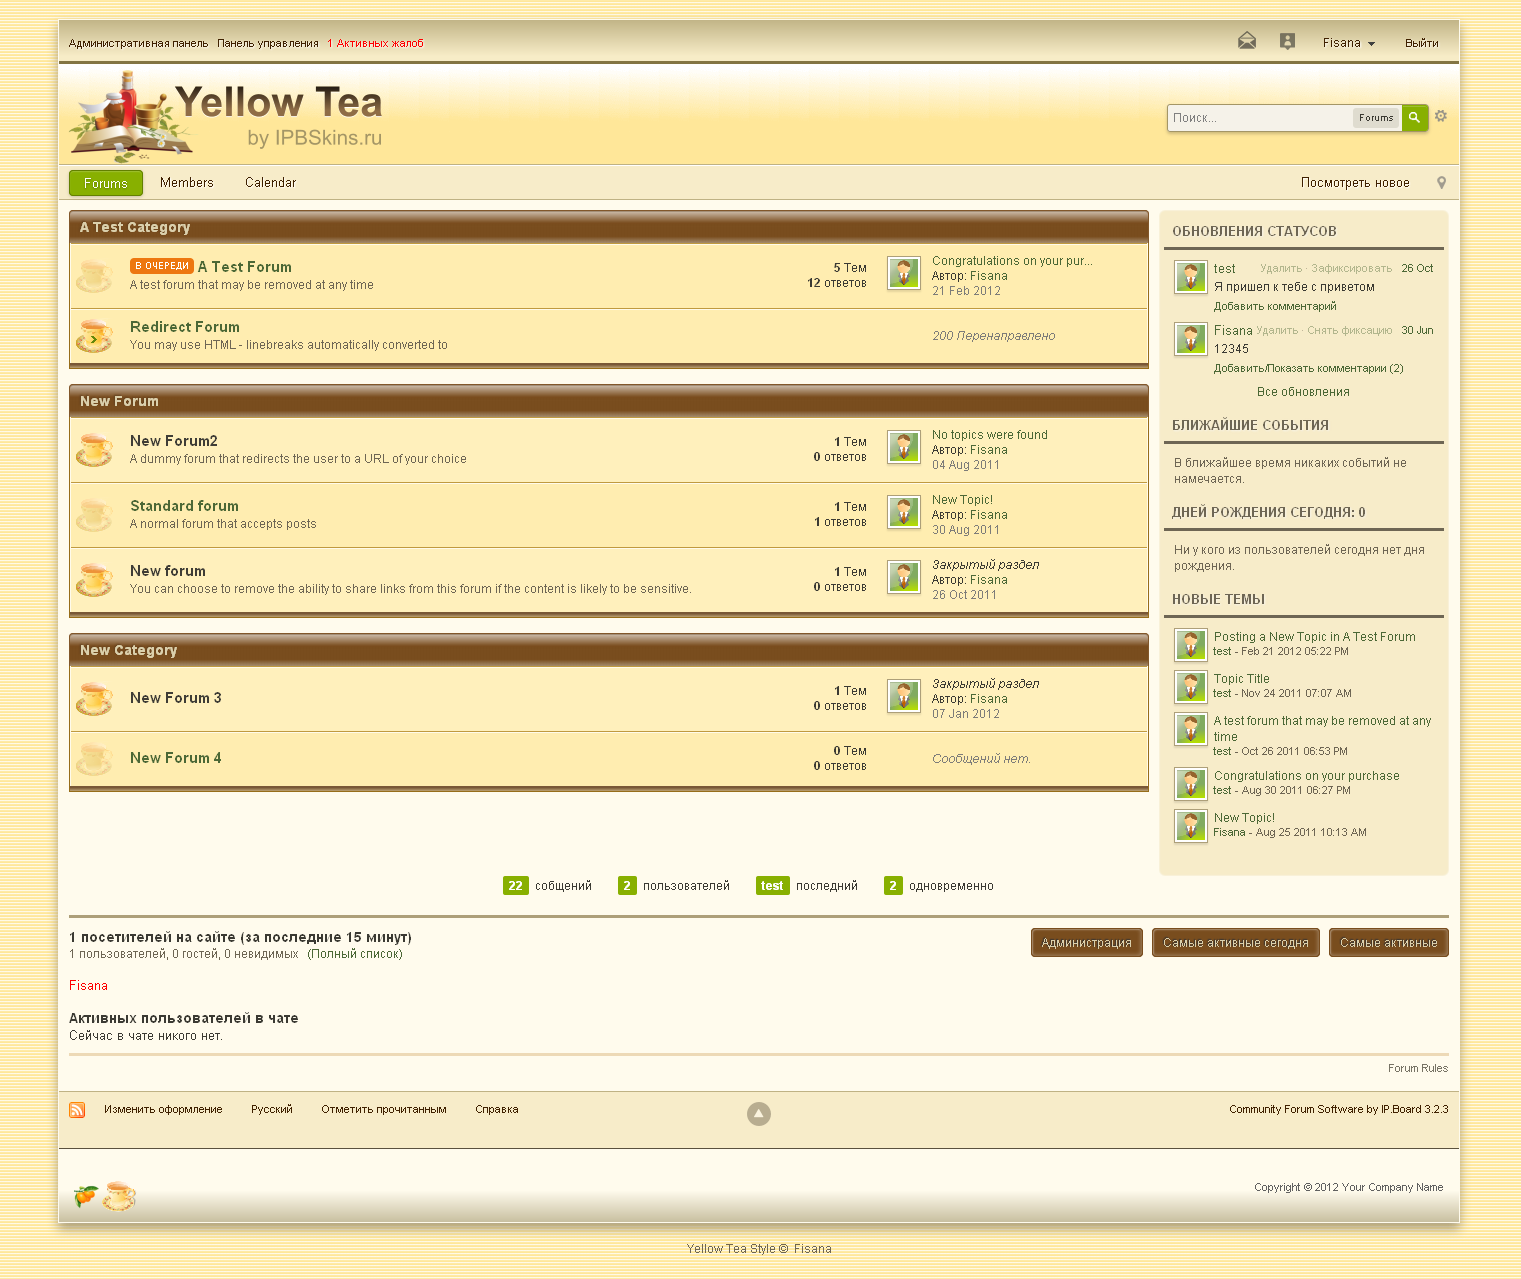This screenshot has height=1279, width=1521.
Task: Click the RSS feed icon in footer
Action: point(77,1110)
